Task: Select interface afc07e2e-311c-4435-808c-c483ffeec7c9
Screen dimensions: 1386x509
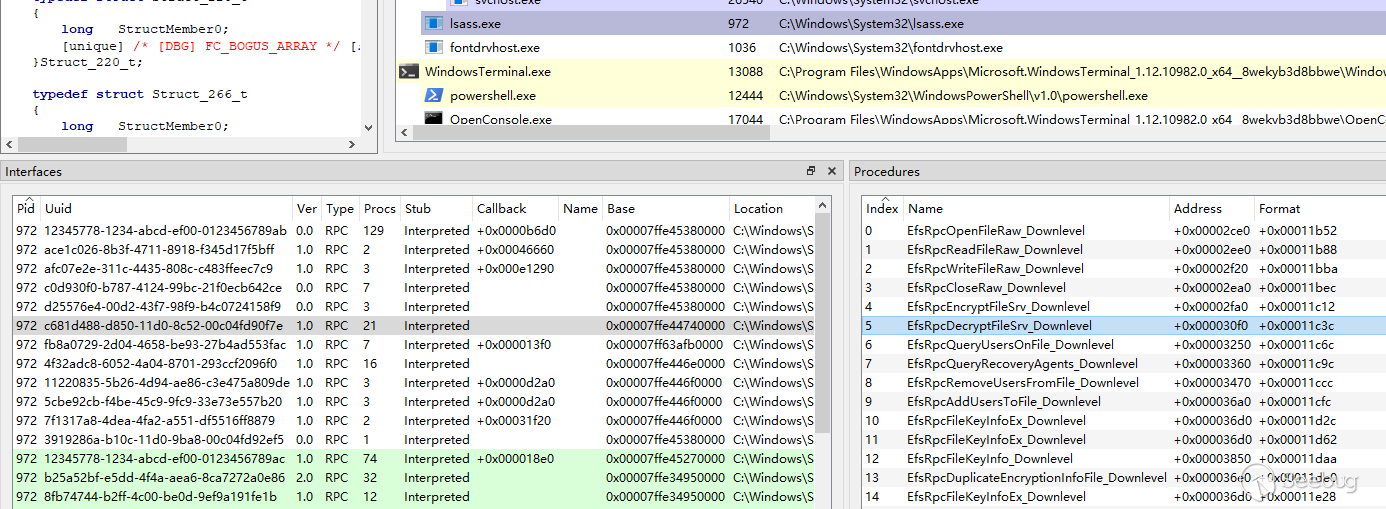Action: 158,268
